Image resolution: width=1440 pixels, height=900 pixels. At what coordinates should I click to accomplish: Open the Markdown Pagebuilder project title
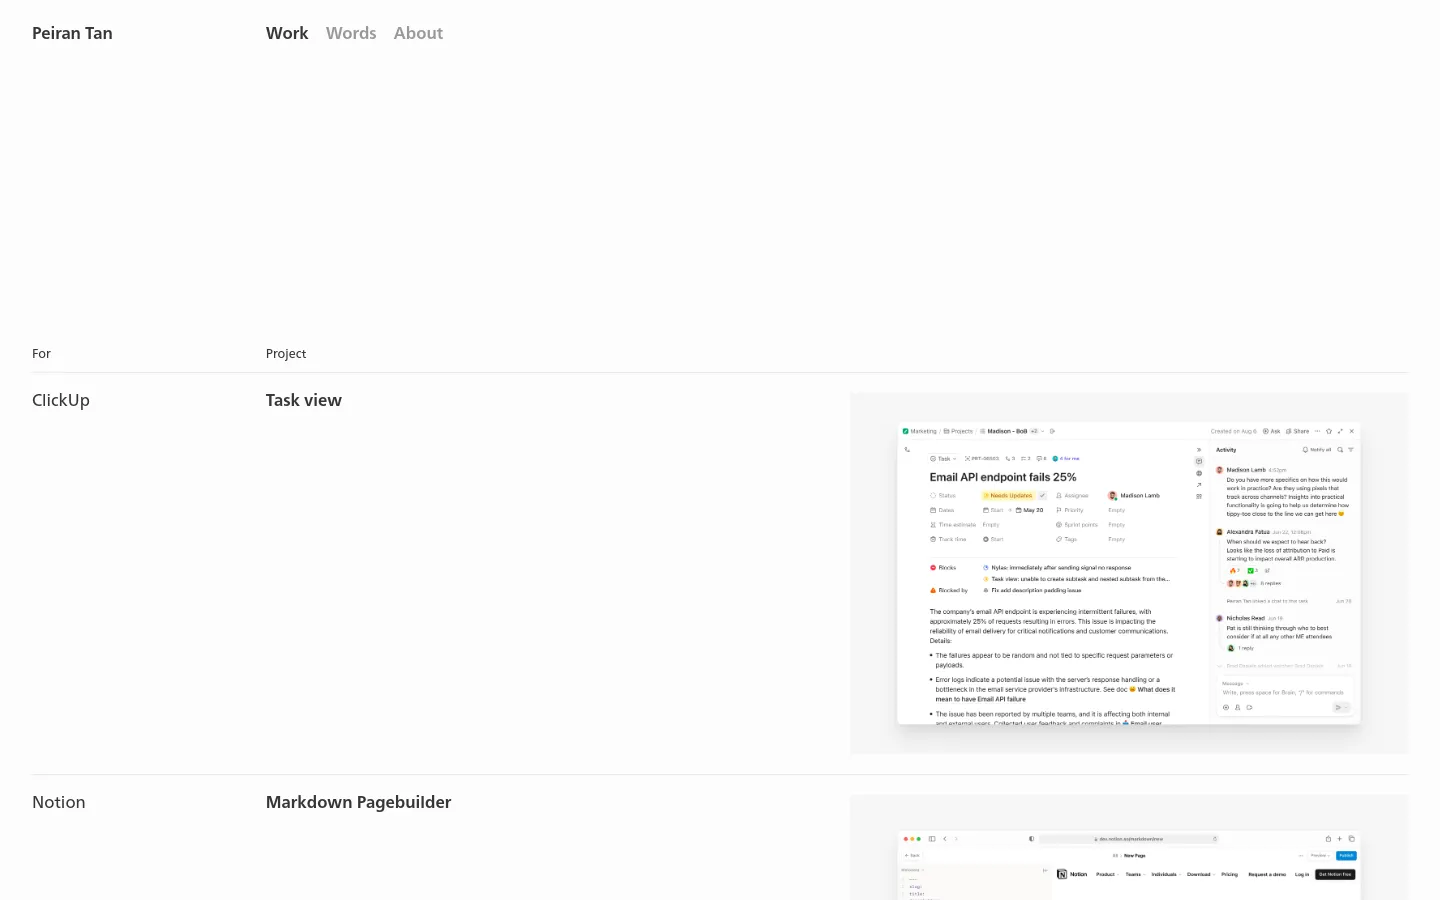[359, 802]
